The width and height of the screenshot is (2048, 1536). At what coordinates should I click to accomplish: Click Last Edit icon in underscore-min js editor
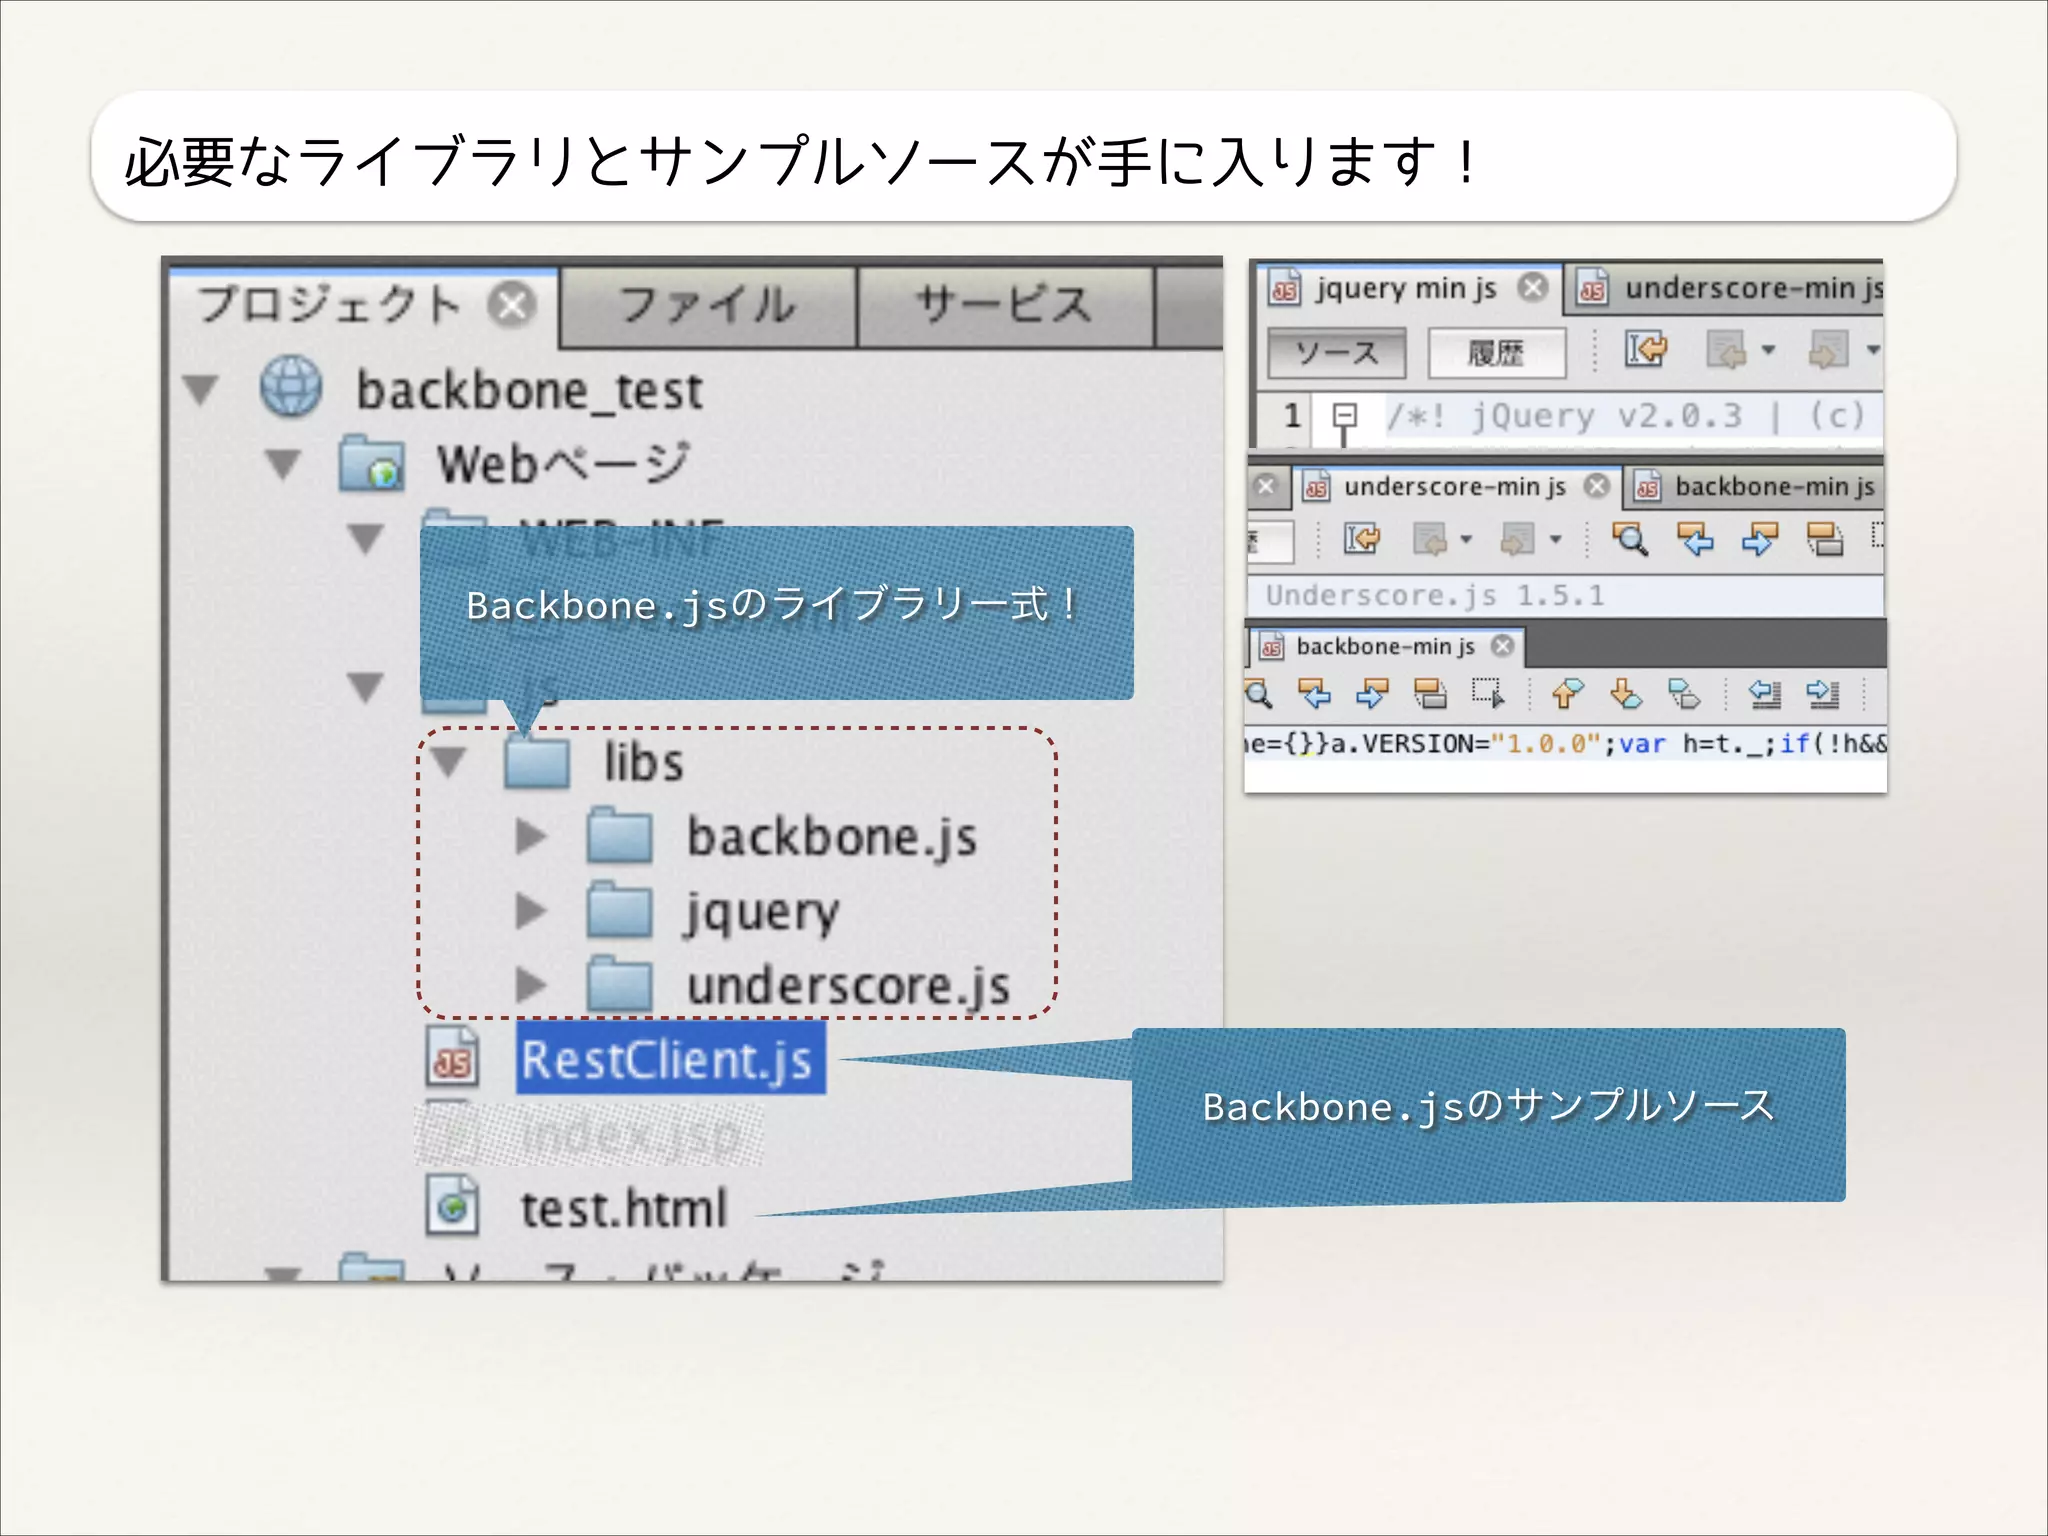click(x=1362, y=539)
